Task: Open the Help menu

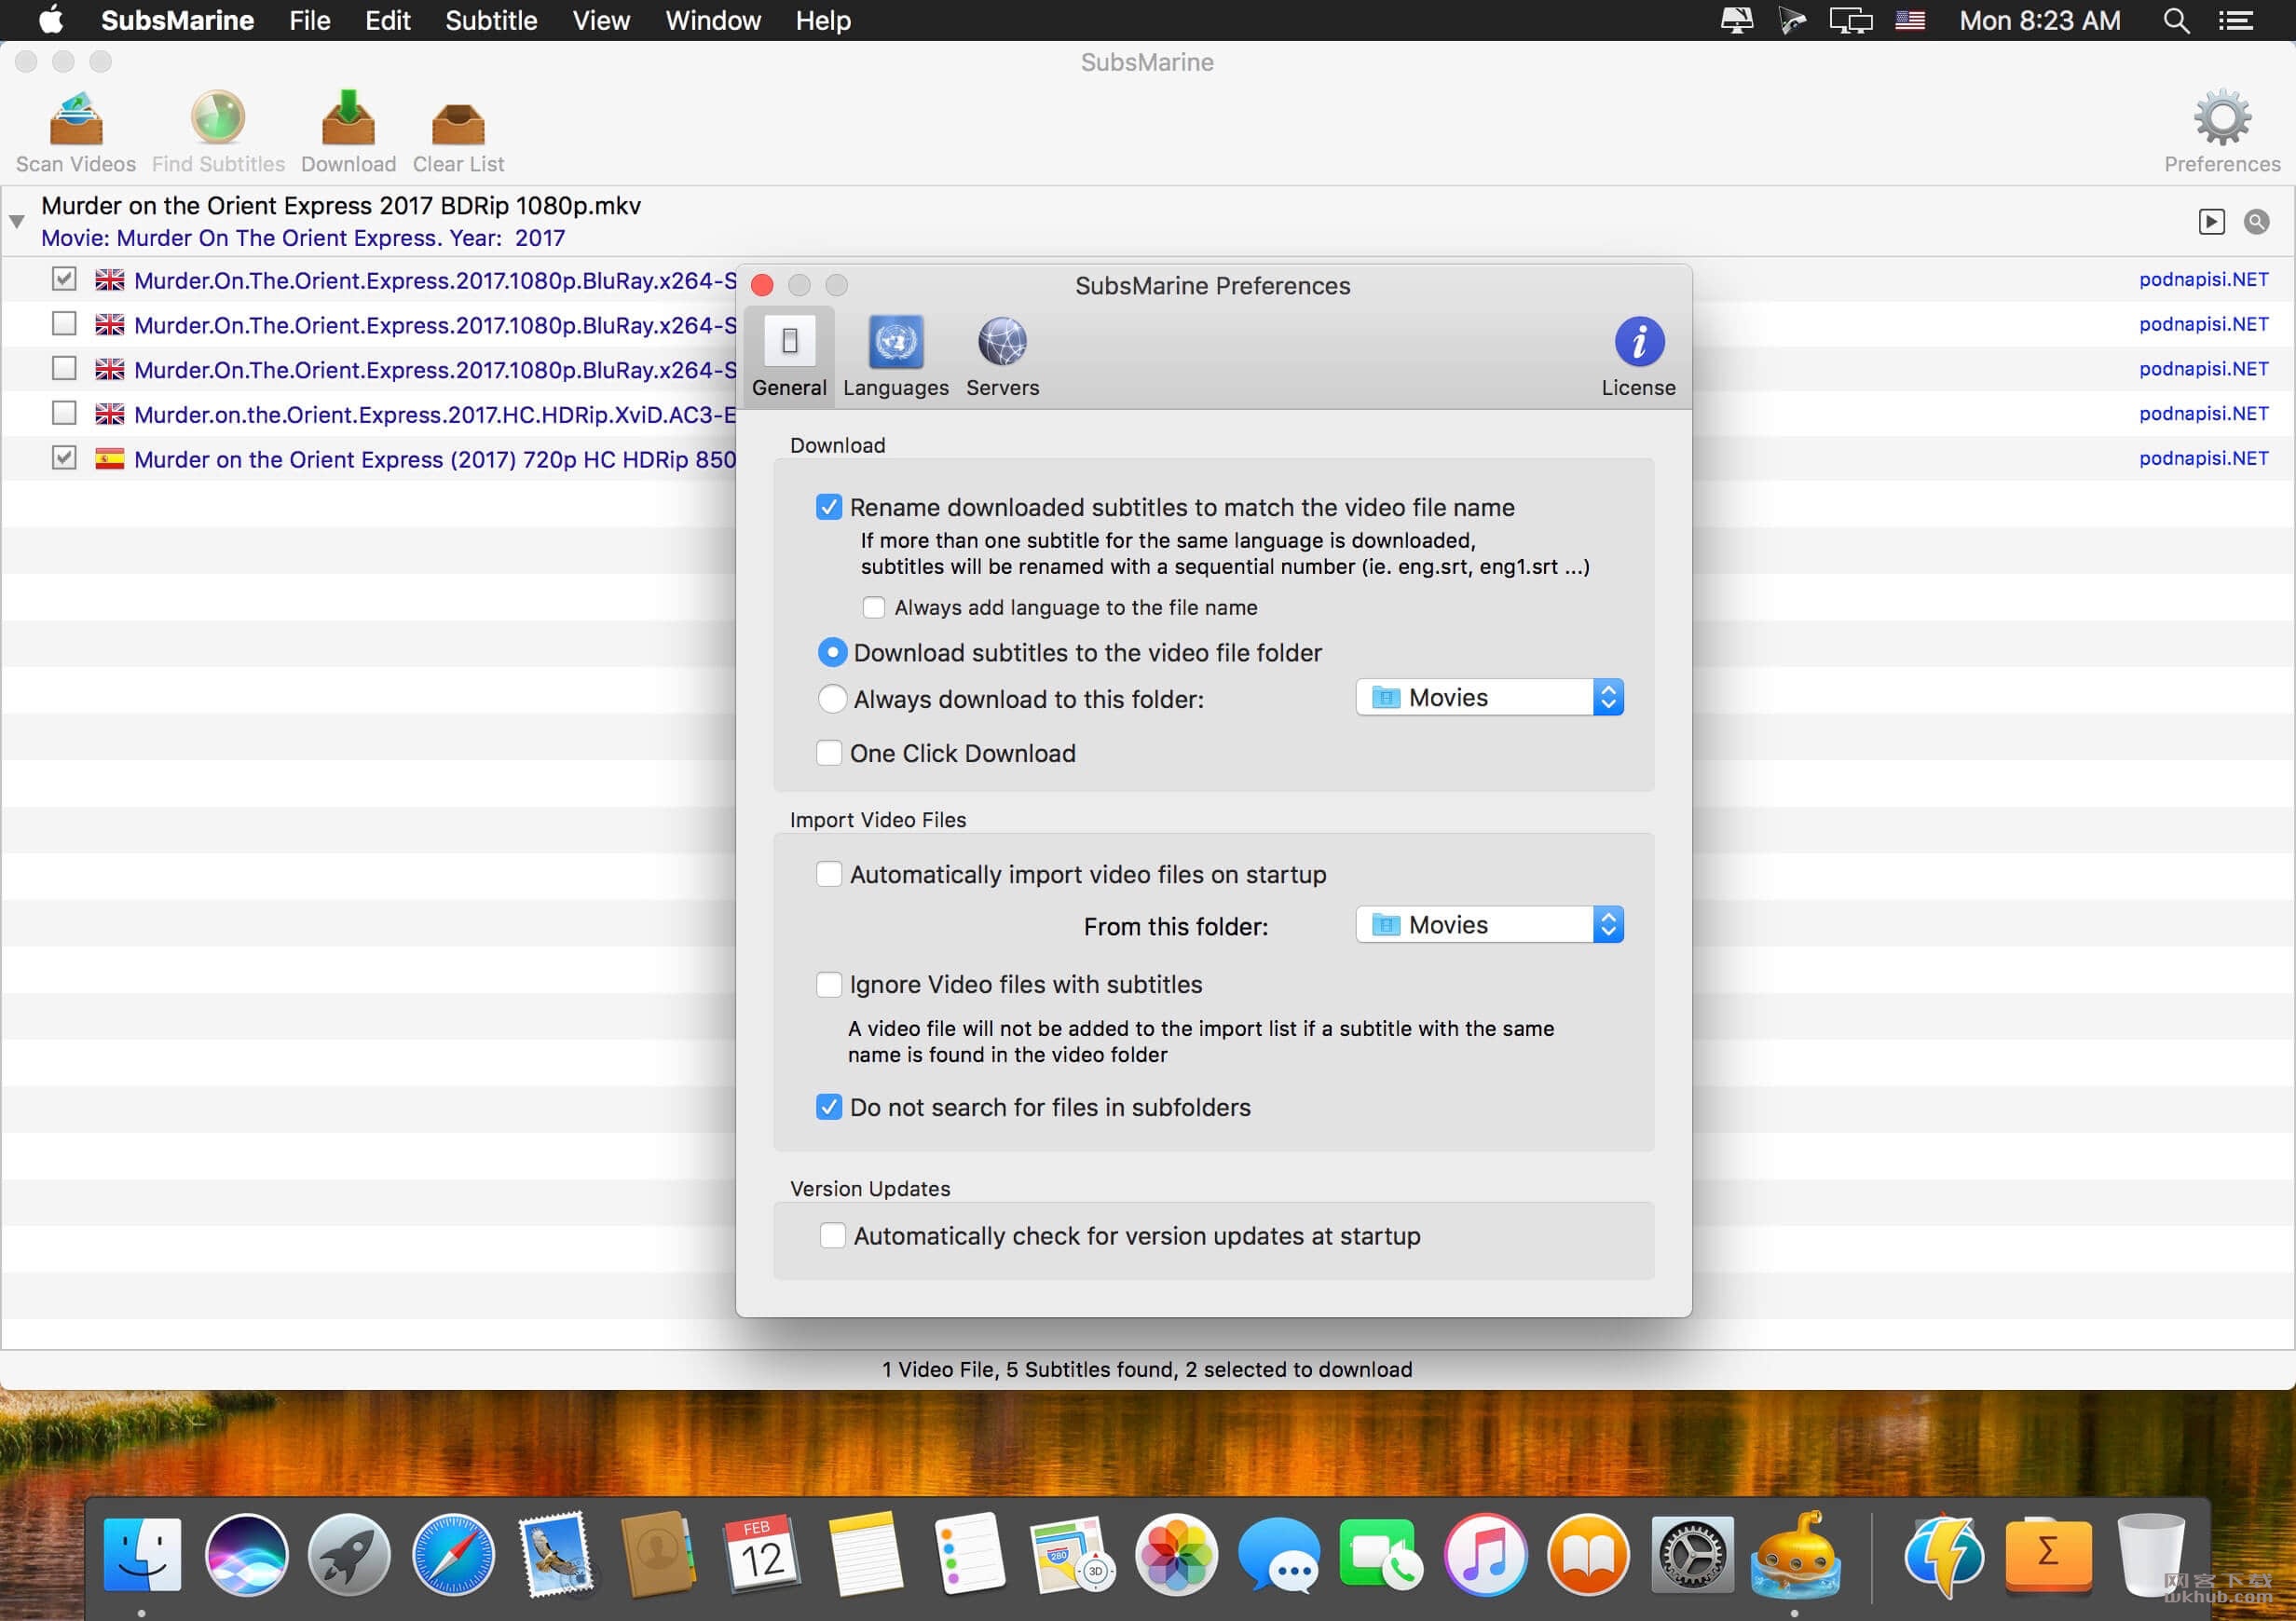Action: pyautogui.click(x=823, y=20)
